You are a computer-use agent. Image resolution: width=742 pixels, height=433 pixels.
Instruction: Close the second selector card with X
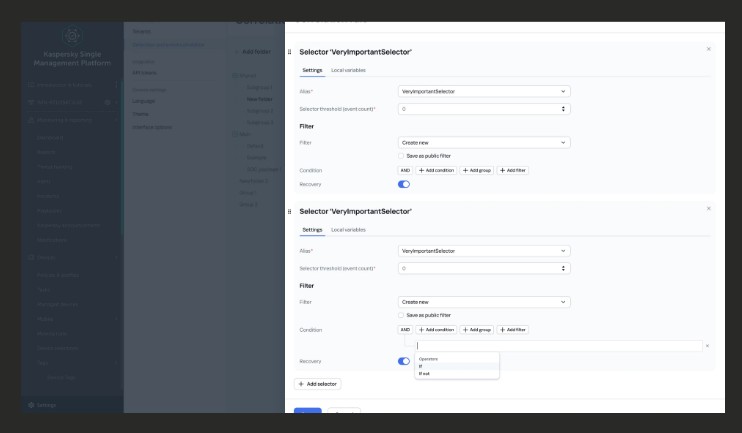(x=709, y=208)
